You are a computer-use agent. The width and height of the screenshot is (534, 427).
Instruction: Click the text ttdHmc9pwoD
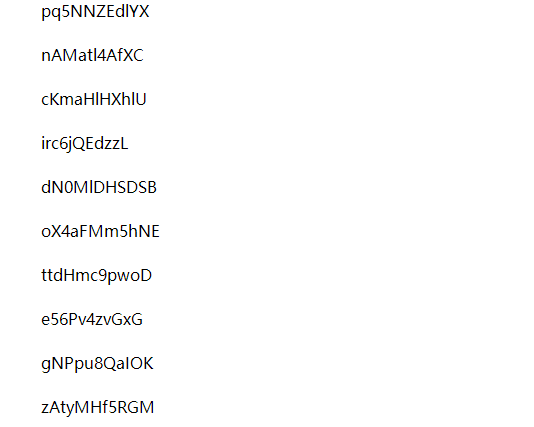tap(96, 276)
